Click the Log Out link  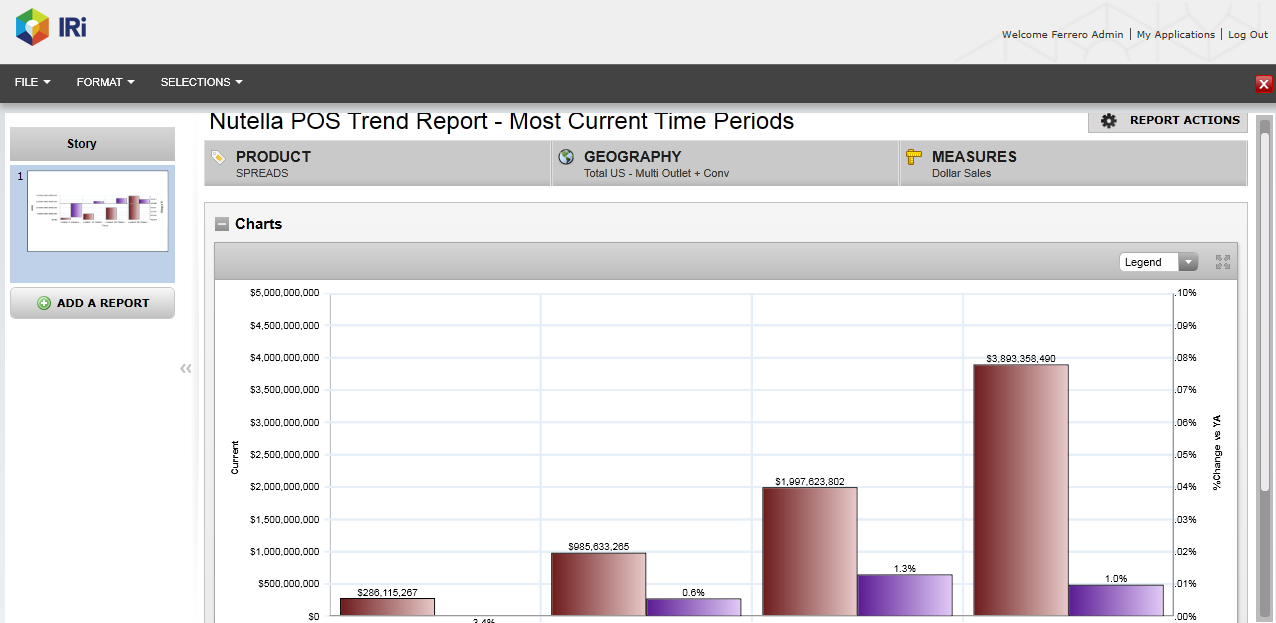pos(1247,34)
